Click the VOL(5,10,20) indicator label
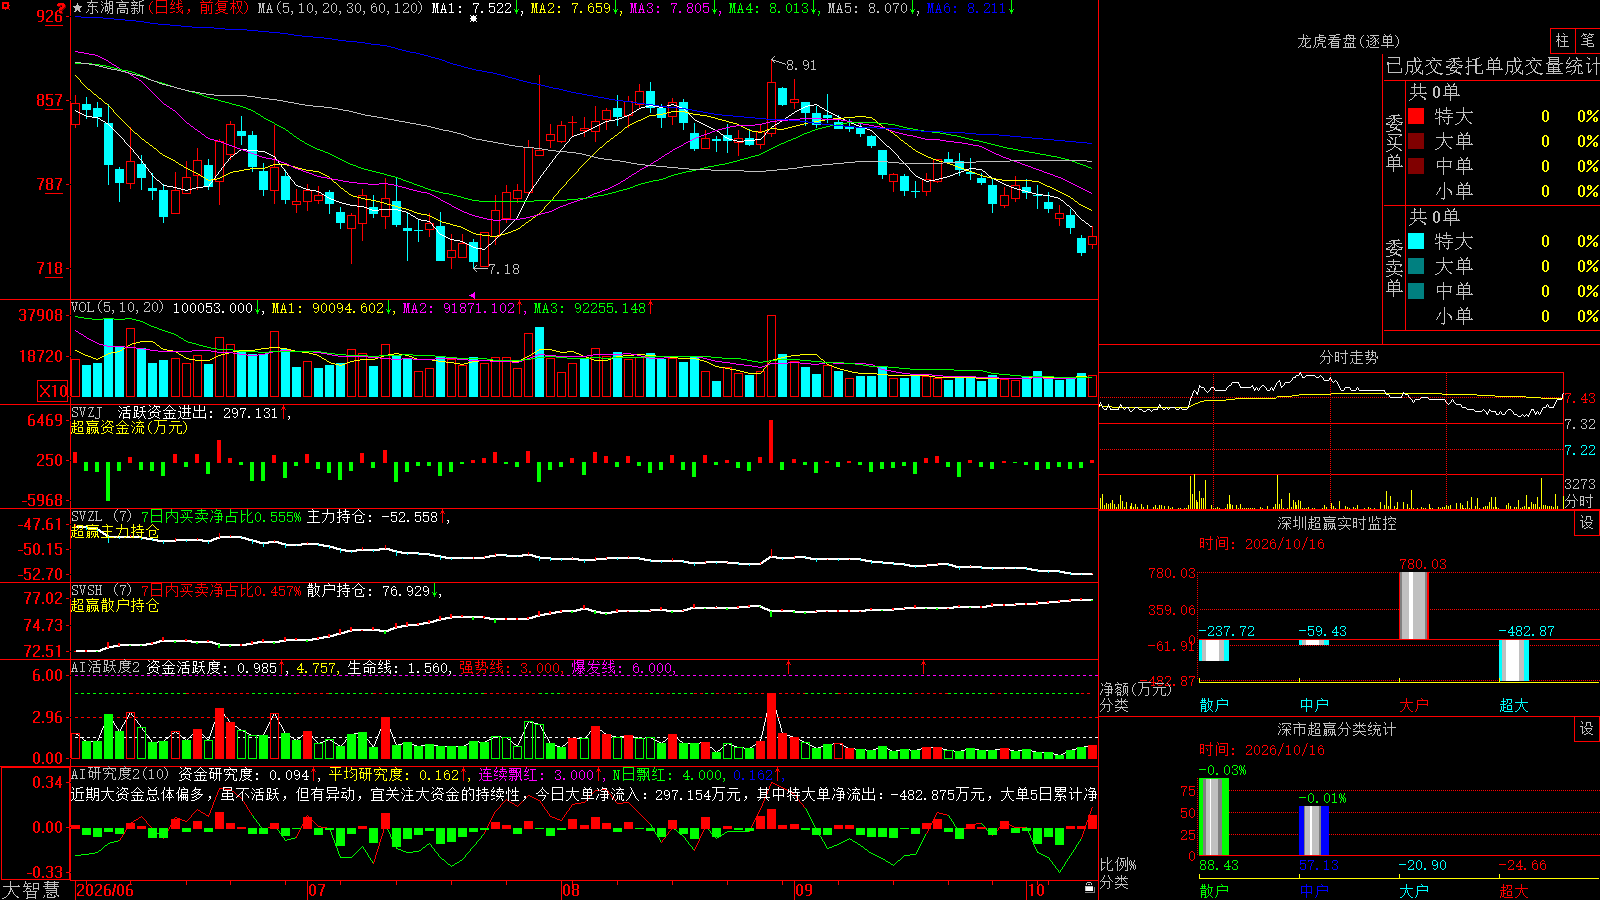 click(x=118, y=307)
